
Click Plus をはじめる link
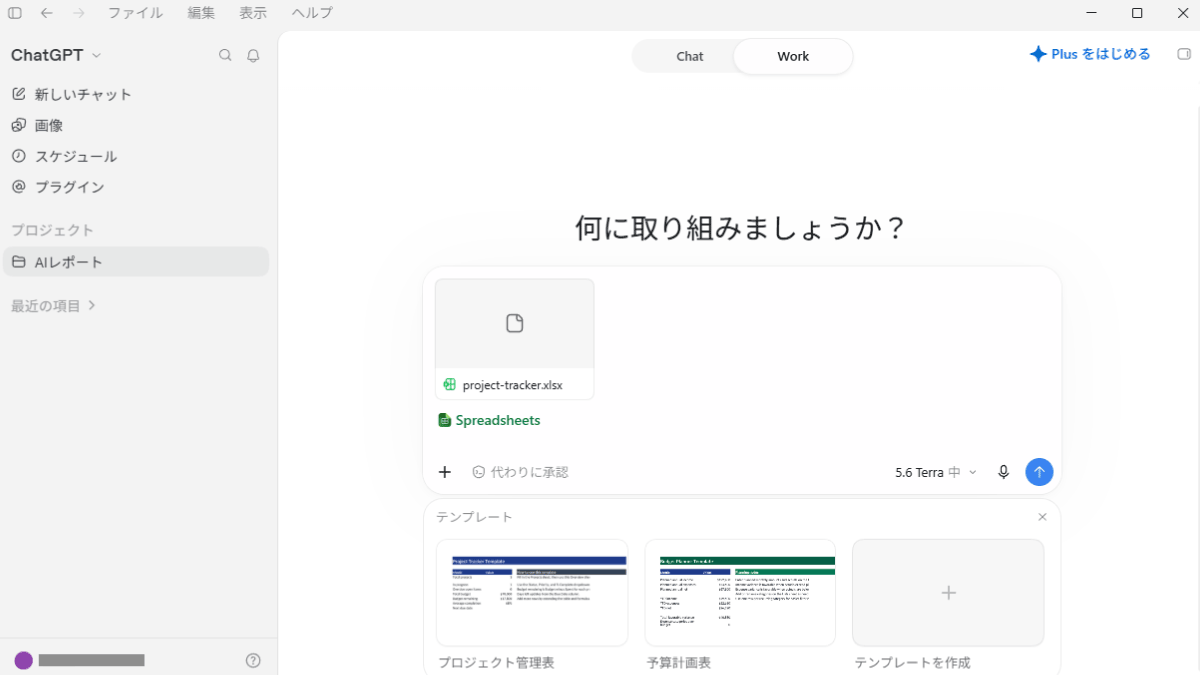(1090, 54)
